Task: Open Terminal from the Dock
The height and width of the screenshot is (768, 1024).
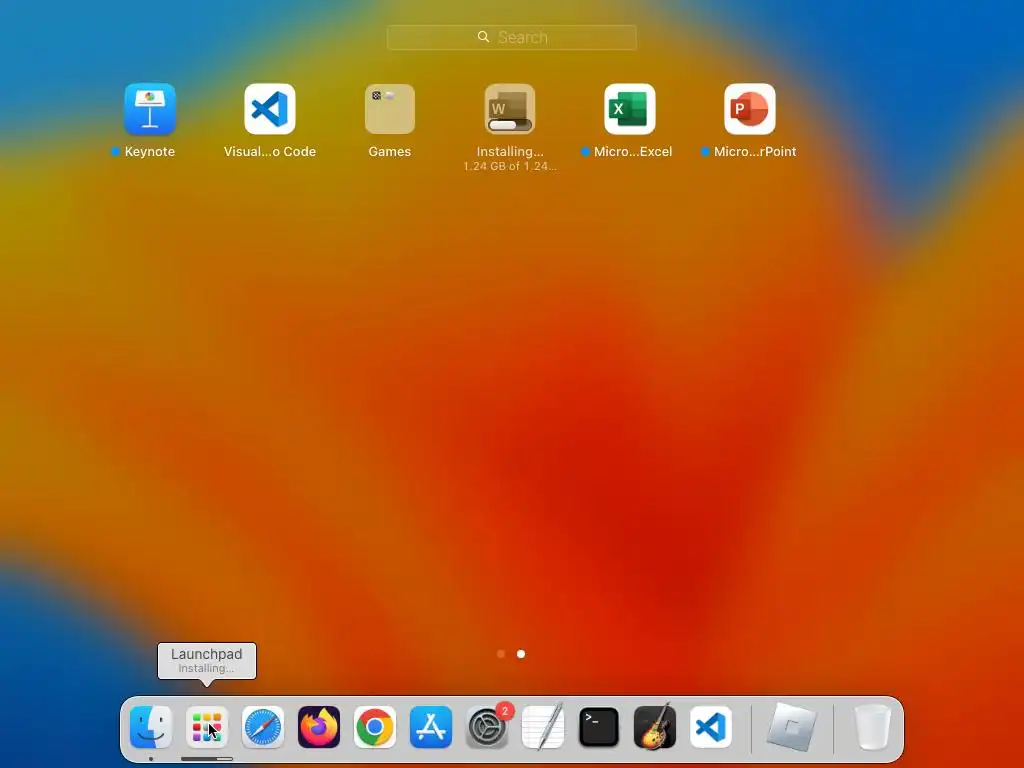Action: point(599,727)
